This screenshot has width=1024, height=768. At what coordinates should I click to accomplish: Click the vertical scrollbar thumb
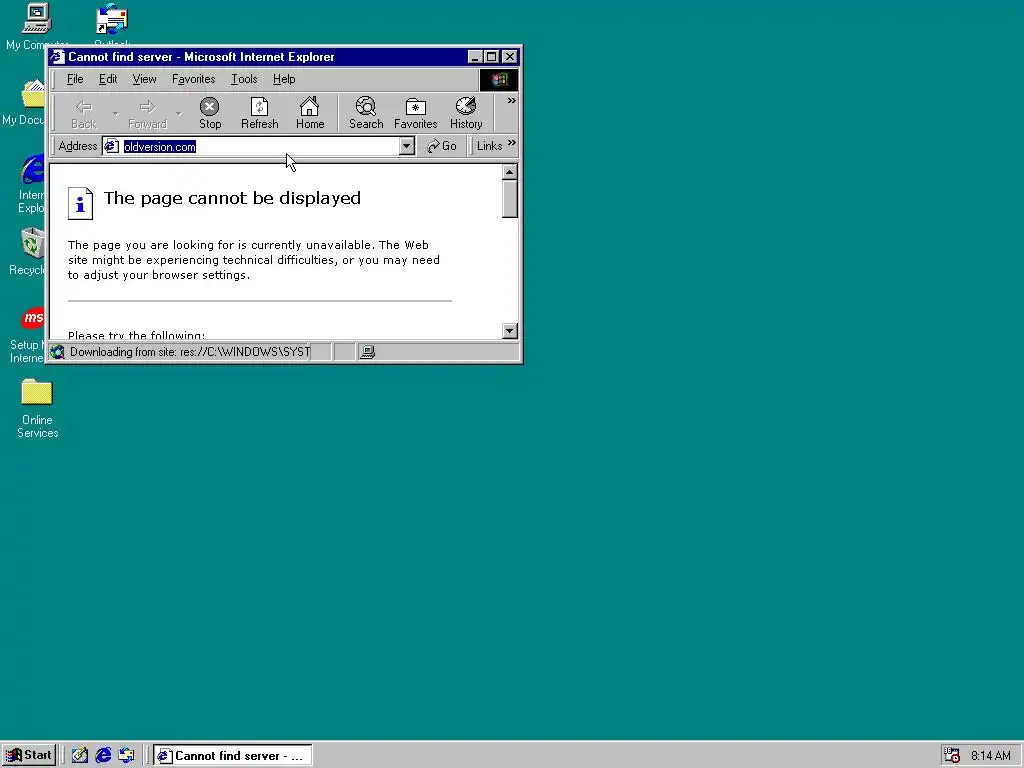tap(509, 199)
